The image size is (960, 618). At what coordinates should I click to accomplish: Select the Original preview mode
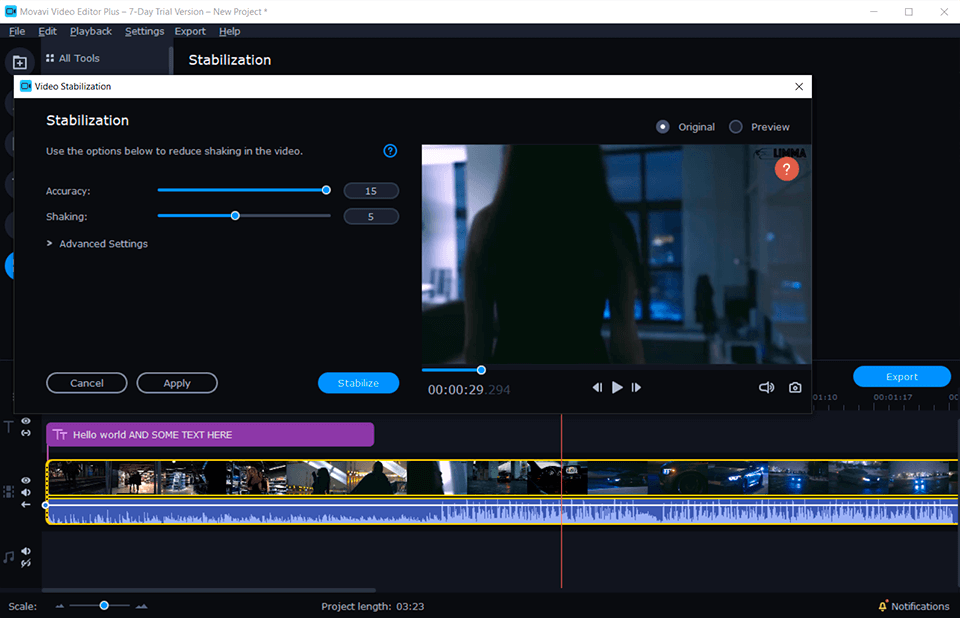[663, 127]
